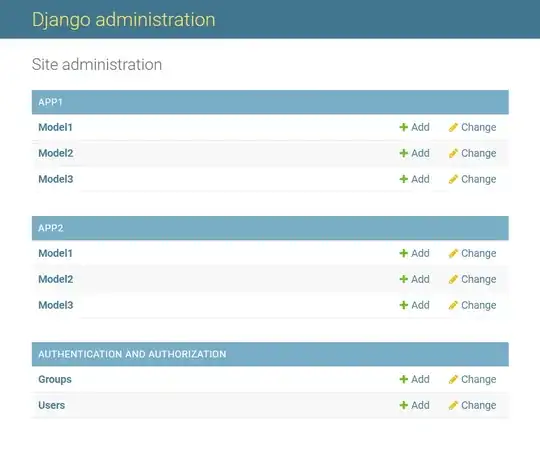The width and height of the screenshot is (540, 466).
Task: Open Authentication and Authorization section header
Action: [132, 354]
